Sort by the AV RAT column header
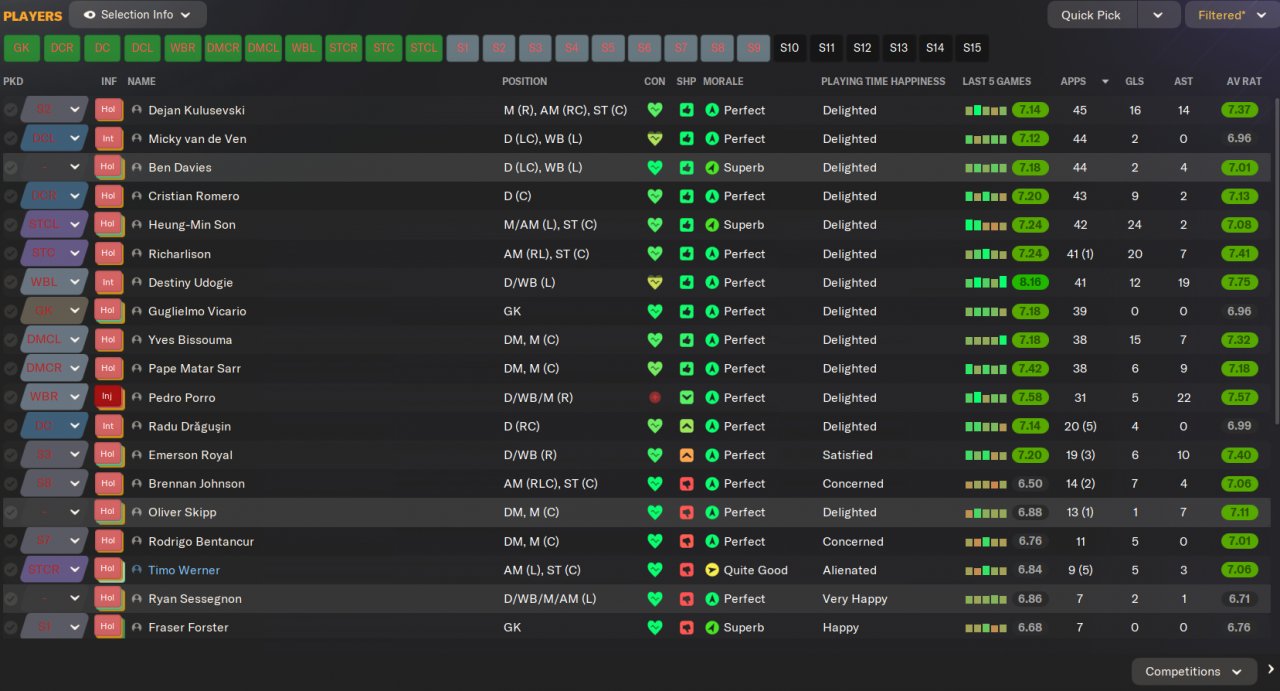The image size is (1280, 691). coord(1245,81)
